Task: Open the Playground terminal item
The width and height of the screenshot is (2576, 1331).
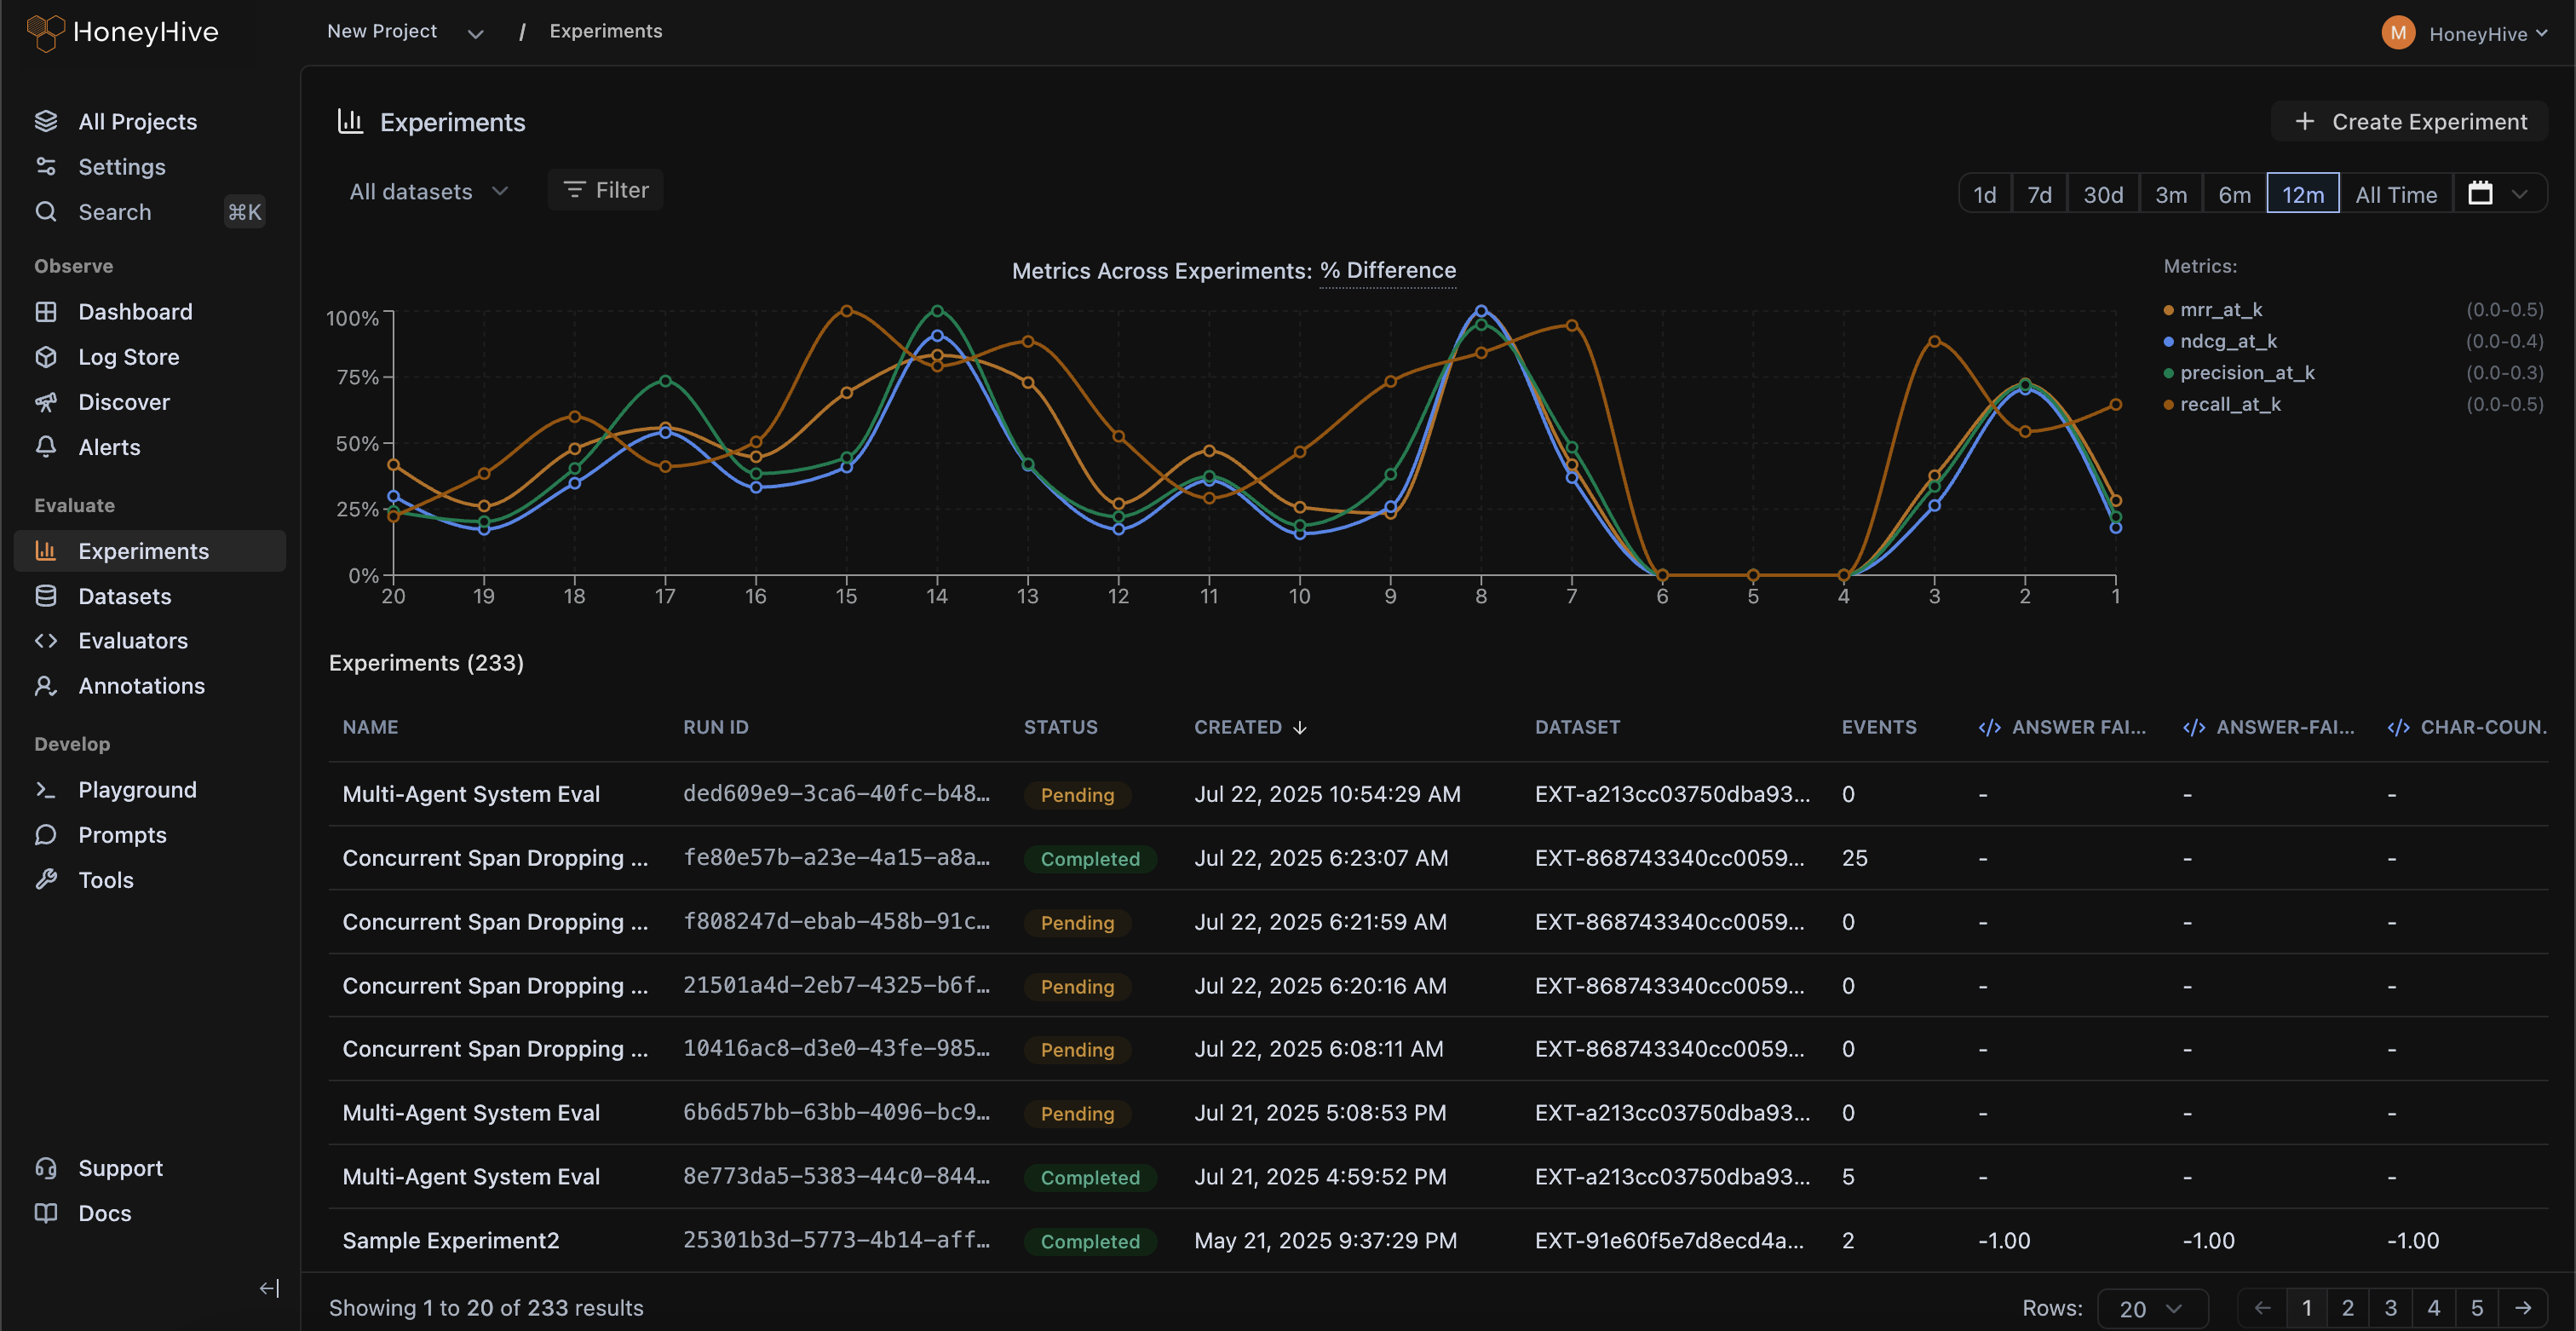Action: [x=136, y=790]
